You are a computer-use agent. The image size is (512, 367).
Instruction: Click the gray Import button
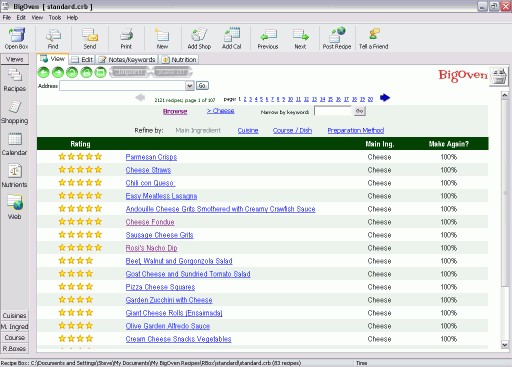(130, 72)
